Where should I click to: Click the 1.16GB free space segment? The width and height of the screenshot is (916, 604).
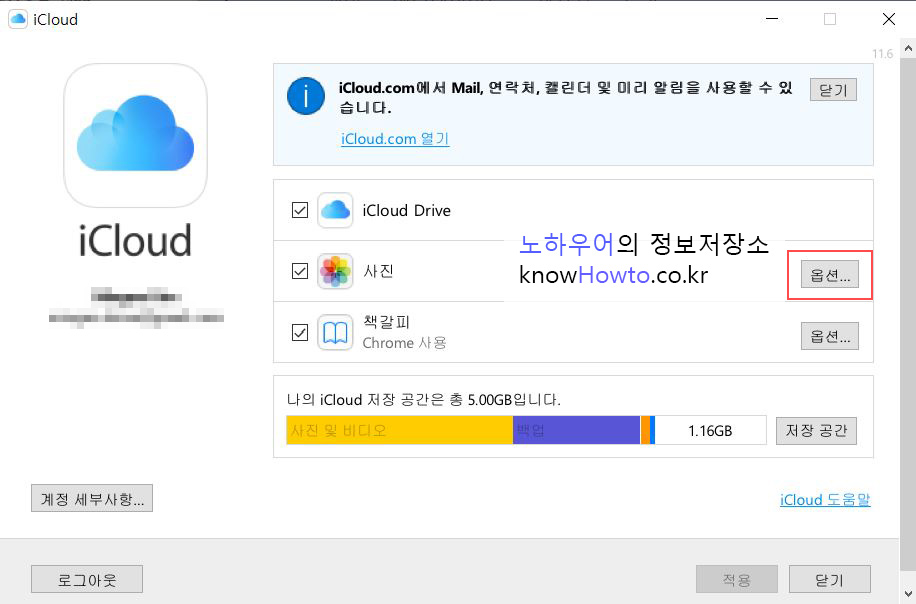click(710, 430)
